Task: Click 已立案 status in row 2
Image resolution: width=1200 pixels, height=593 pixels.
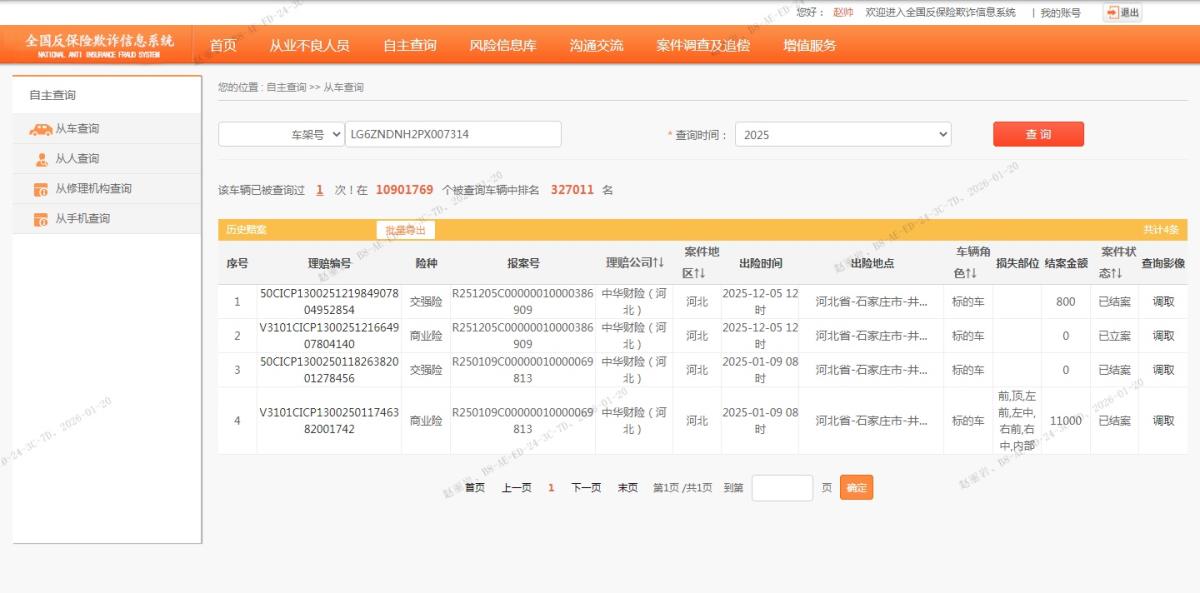Action: (x=1115, y=336)
